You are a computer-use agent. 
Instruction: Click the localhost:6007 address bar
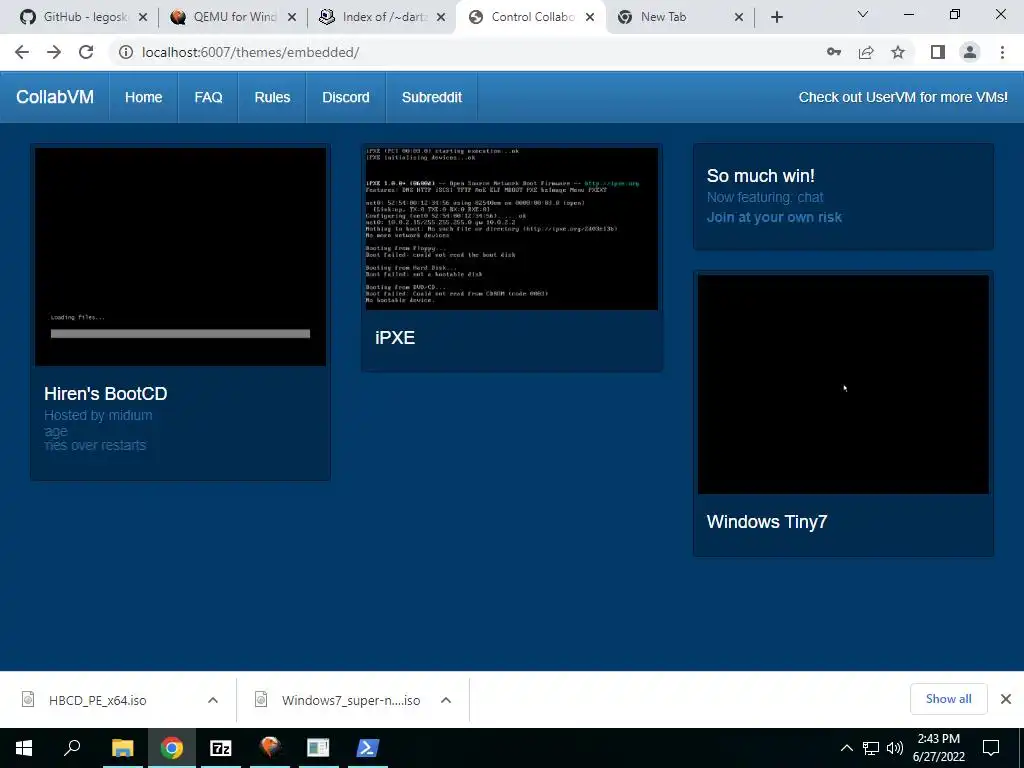click(x=470, y=52)
